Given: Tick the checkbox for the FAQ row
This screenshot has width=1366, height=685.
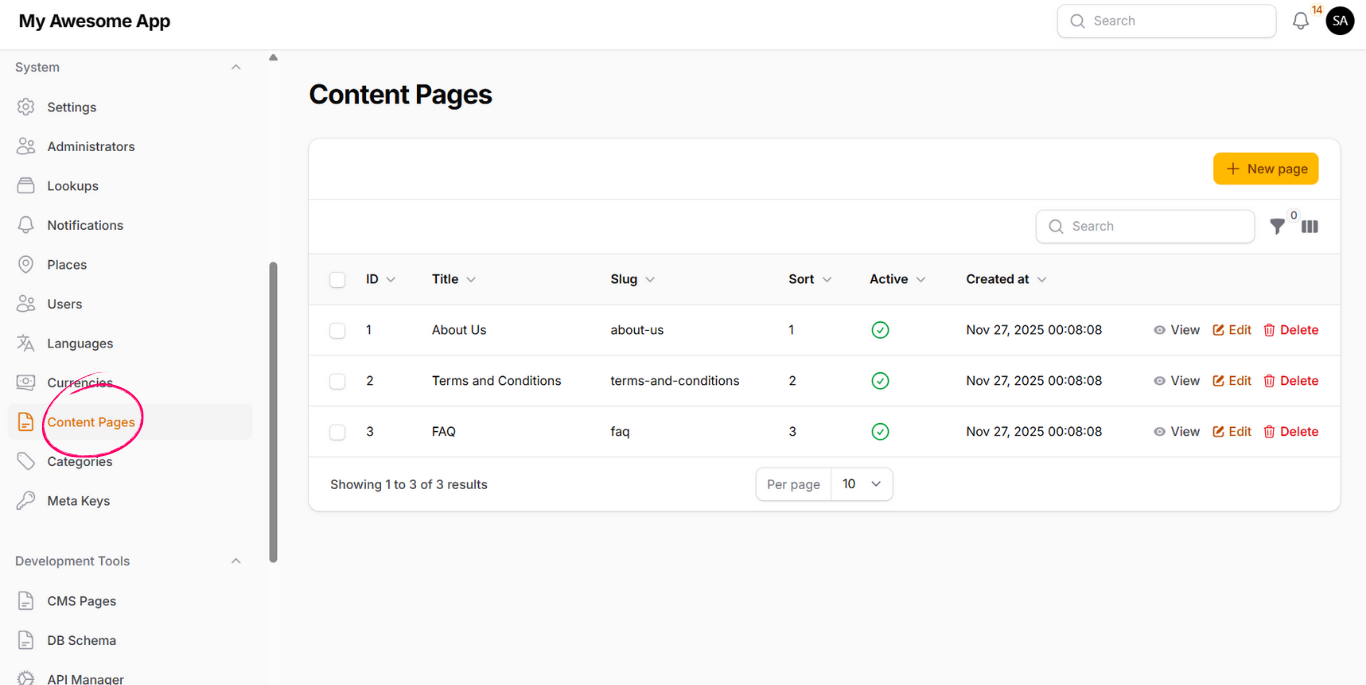Looking at the screenshot, I should 337,431.
